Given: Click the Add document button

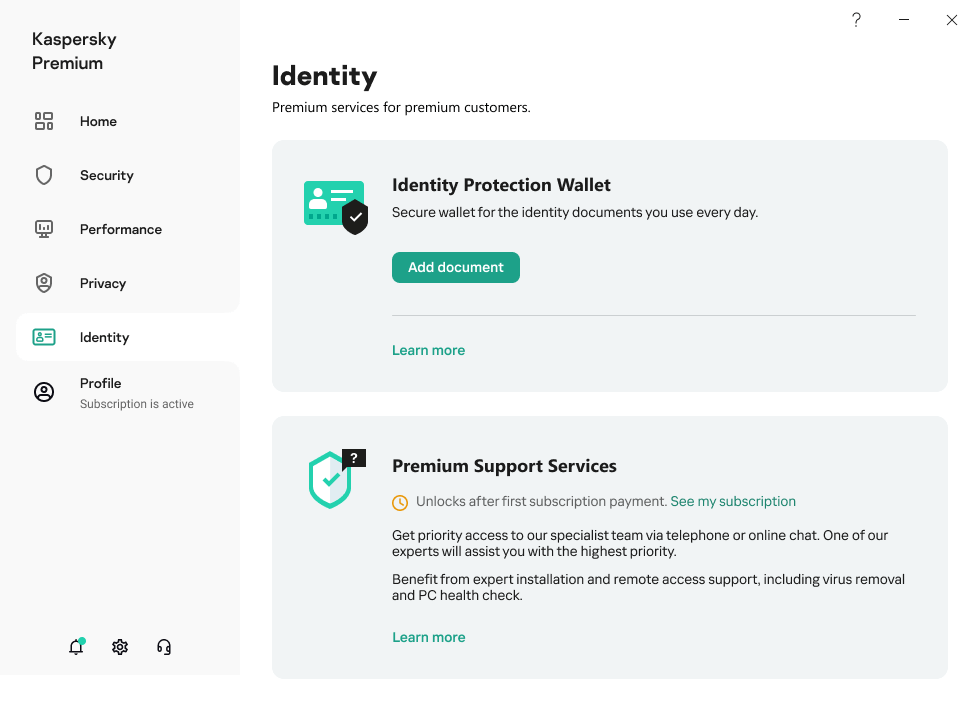Looking at the screenshot, I should tap(456, 267).
